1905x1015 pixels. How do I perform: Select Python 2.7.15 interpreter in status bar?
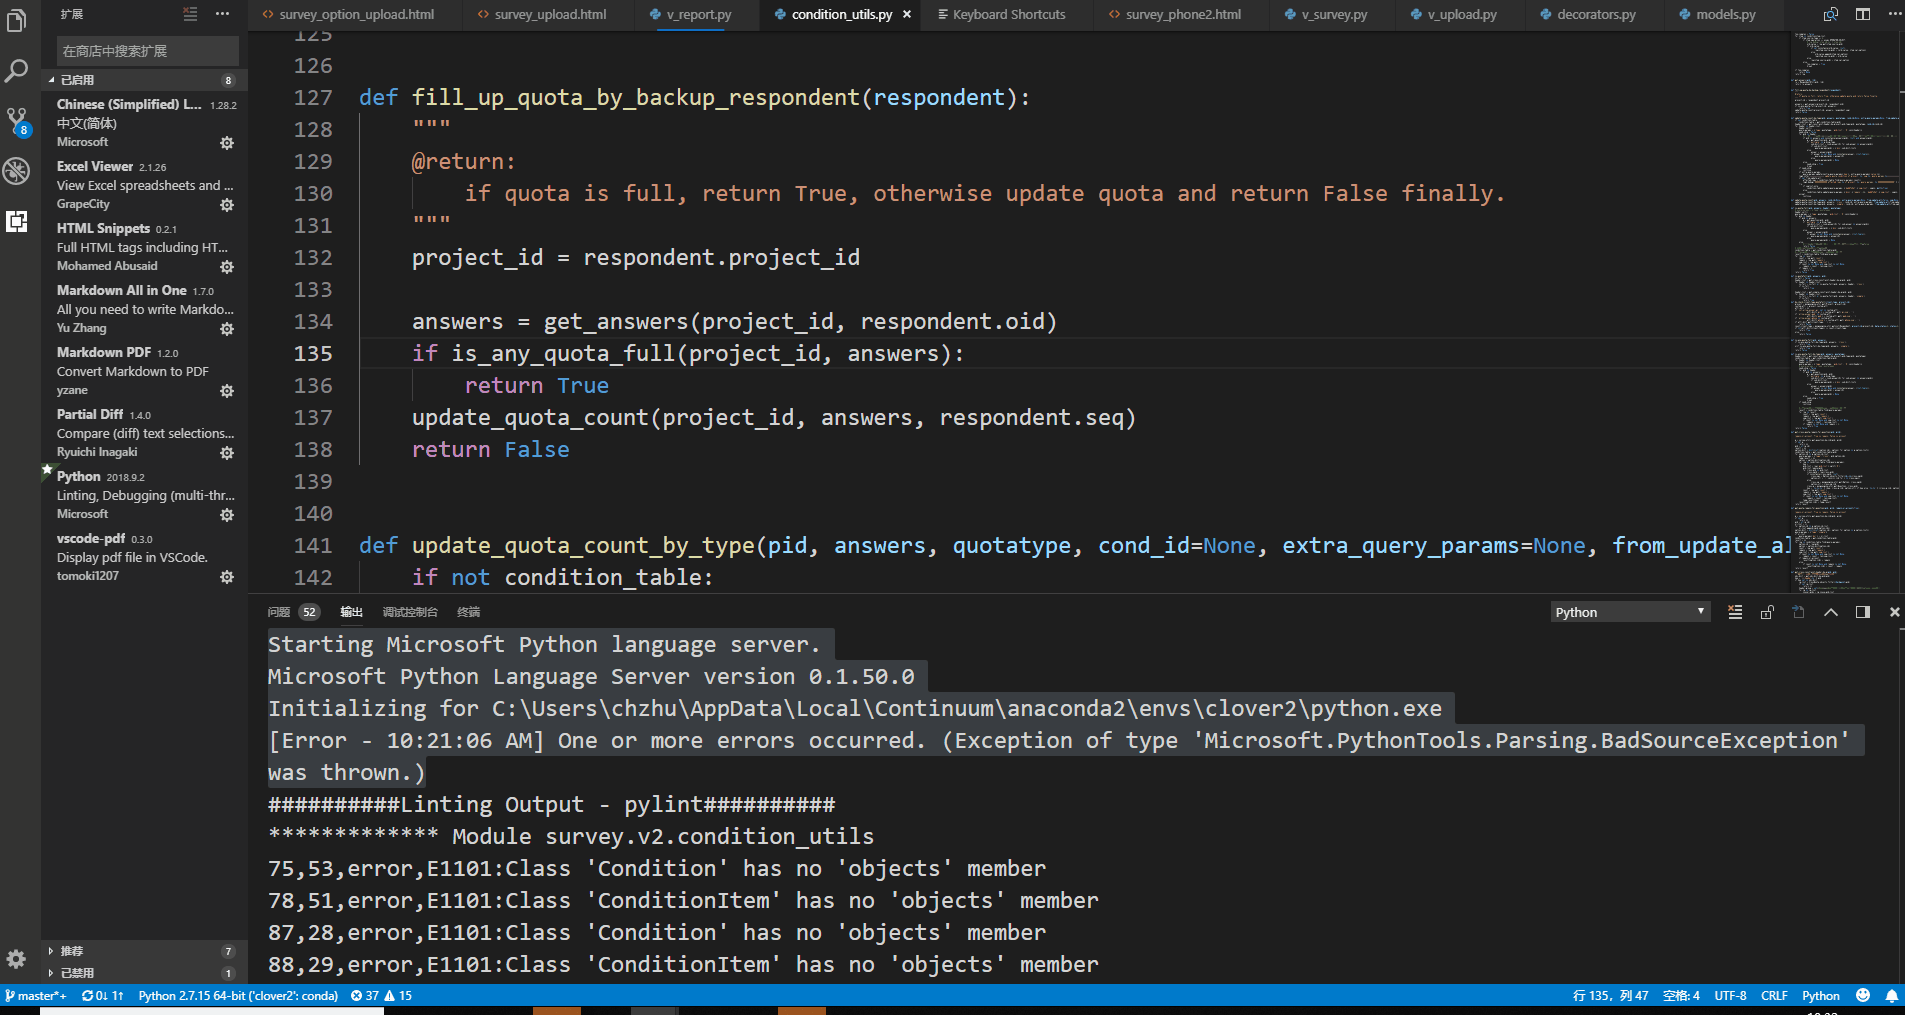(x=239, y=995)
